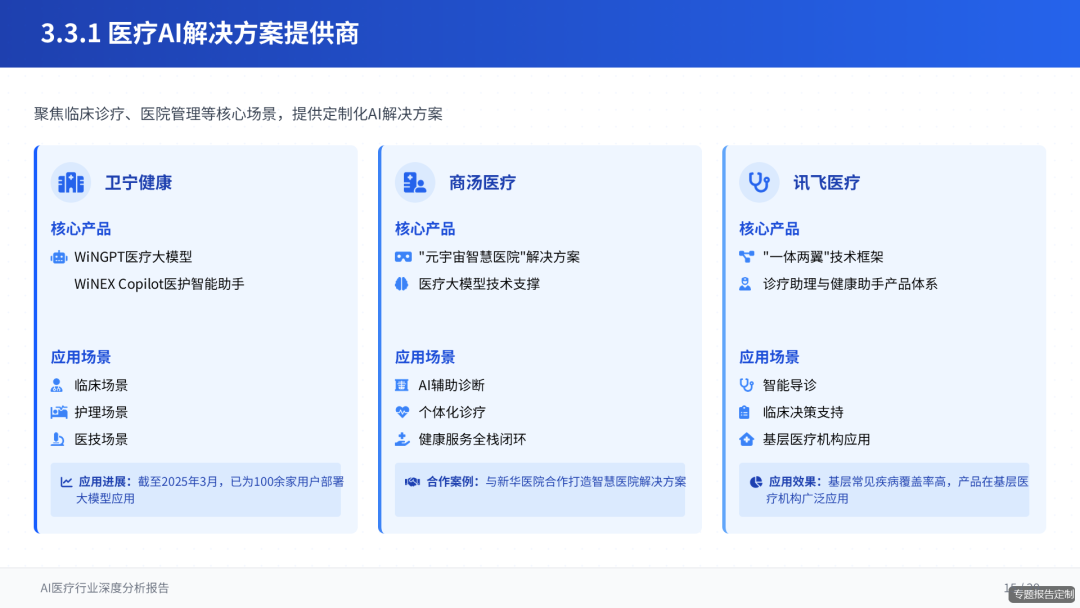Select the ID-card icon beside 商汤医疗
This screenshot has width=1080, height=608.
(414, 183)
